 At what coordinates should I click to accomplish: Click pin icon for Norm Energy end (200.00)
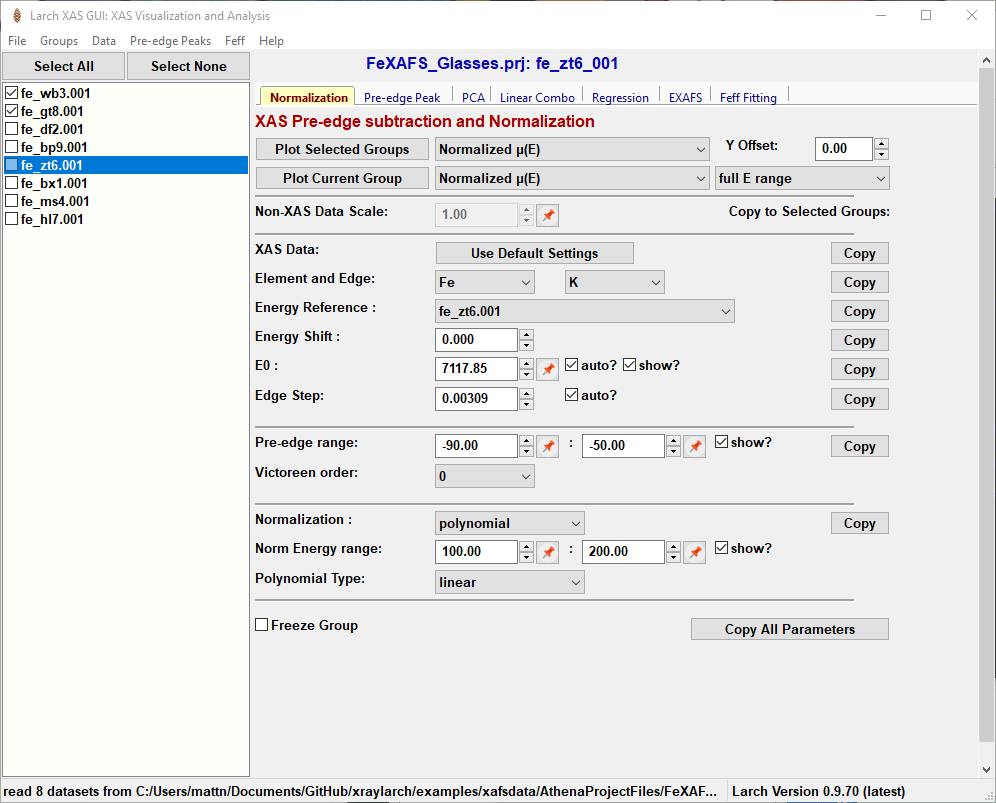click(x=695, y=552)
